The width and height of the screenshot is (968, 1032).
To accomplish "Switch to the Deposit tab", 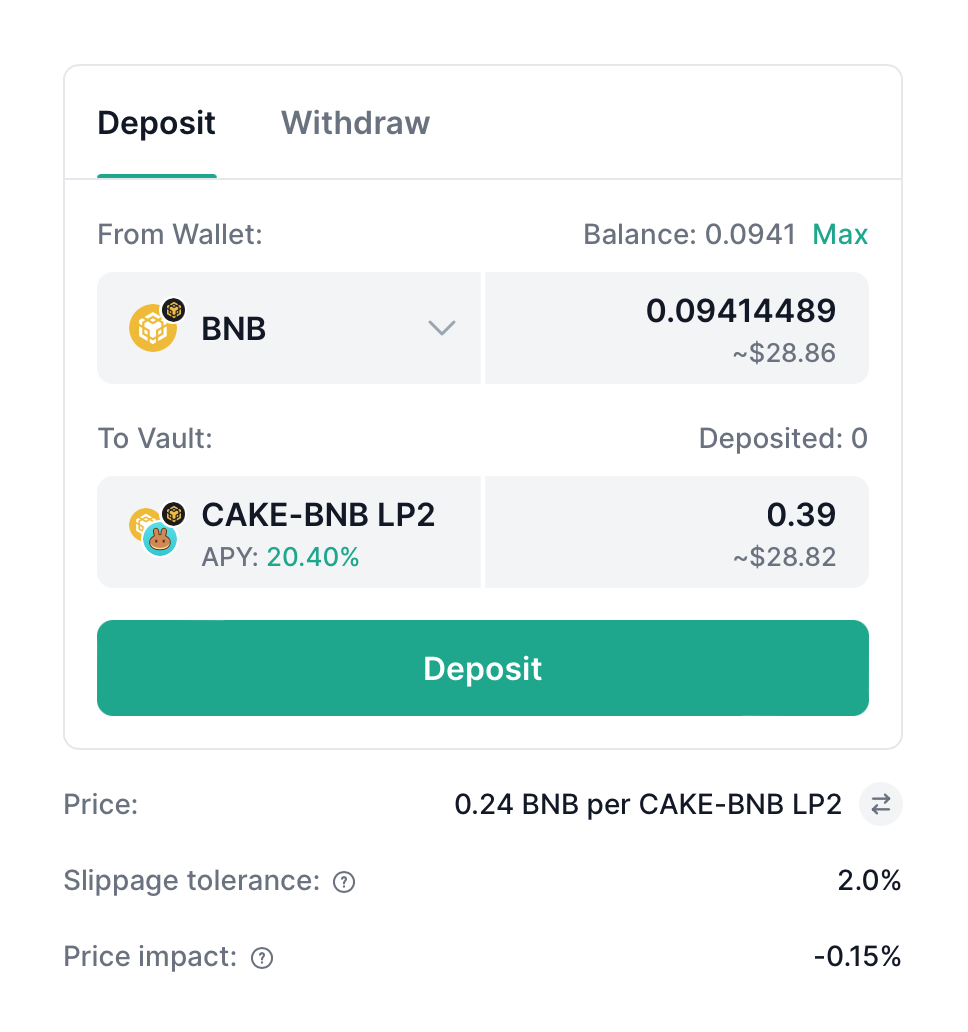I will [156, 123].
